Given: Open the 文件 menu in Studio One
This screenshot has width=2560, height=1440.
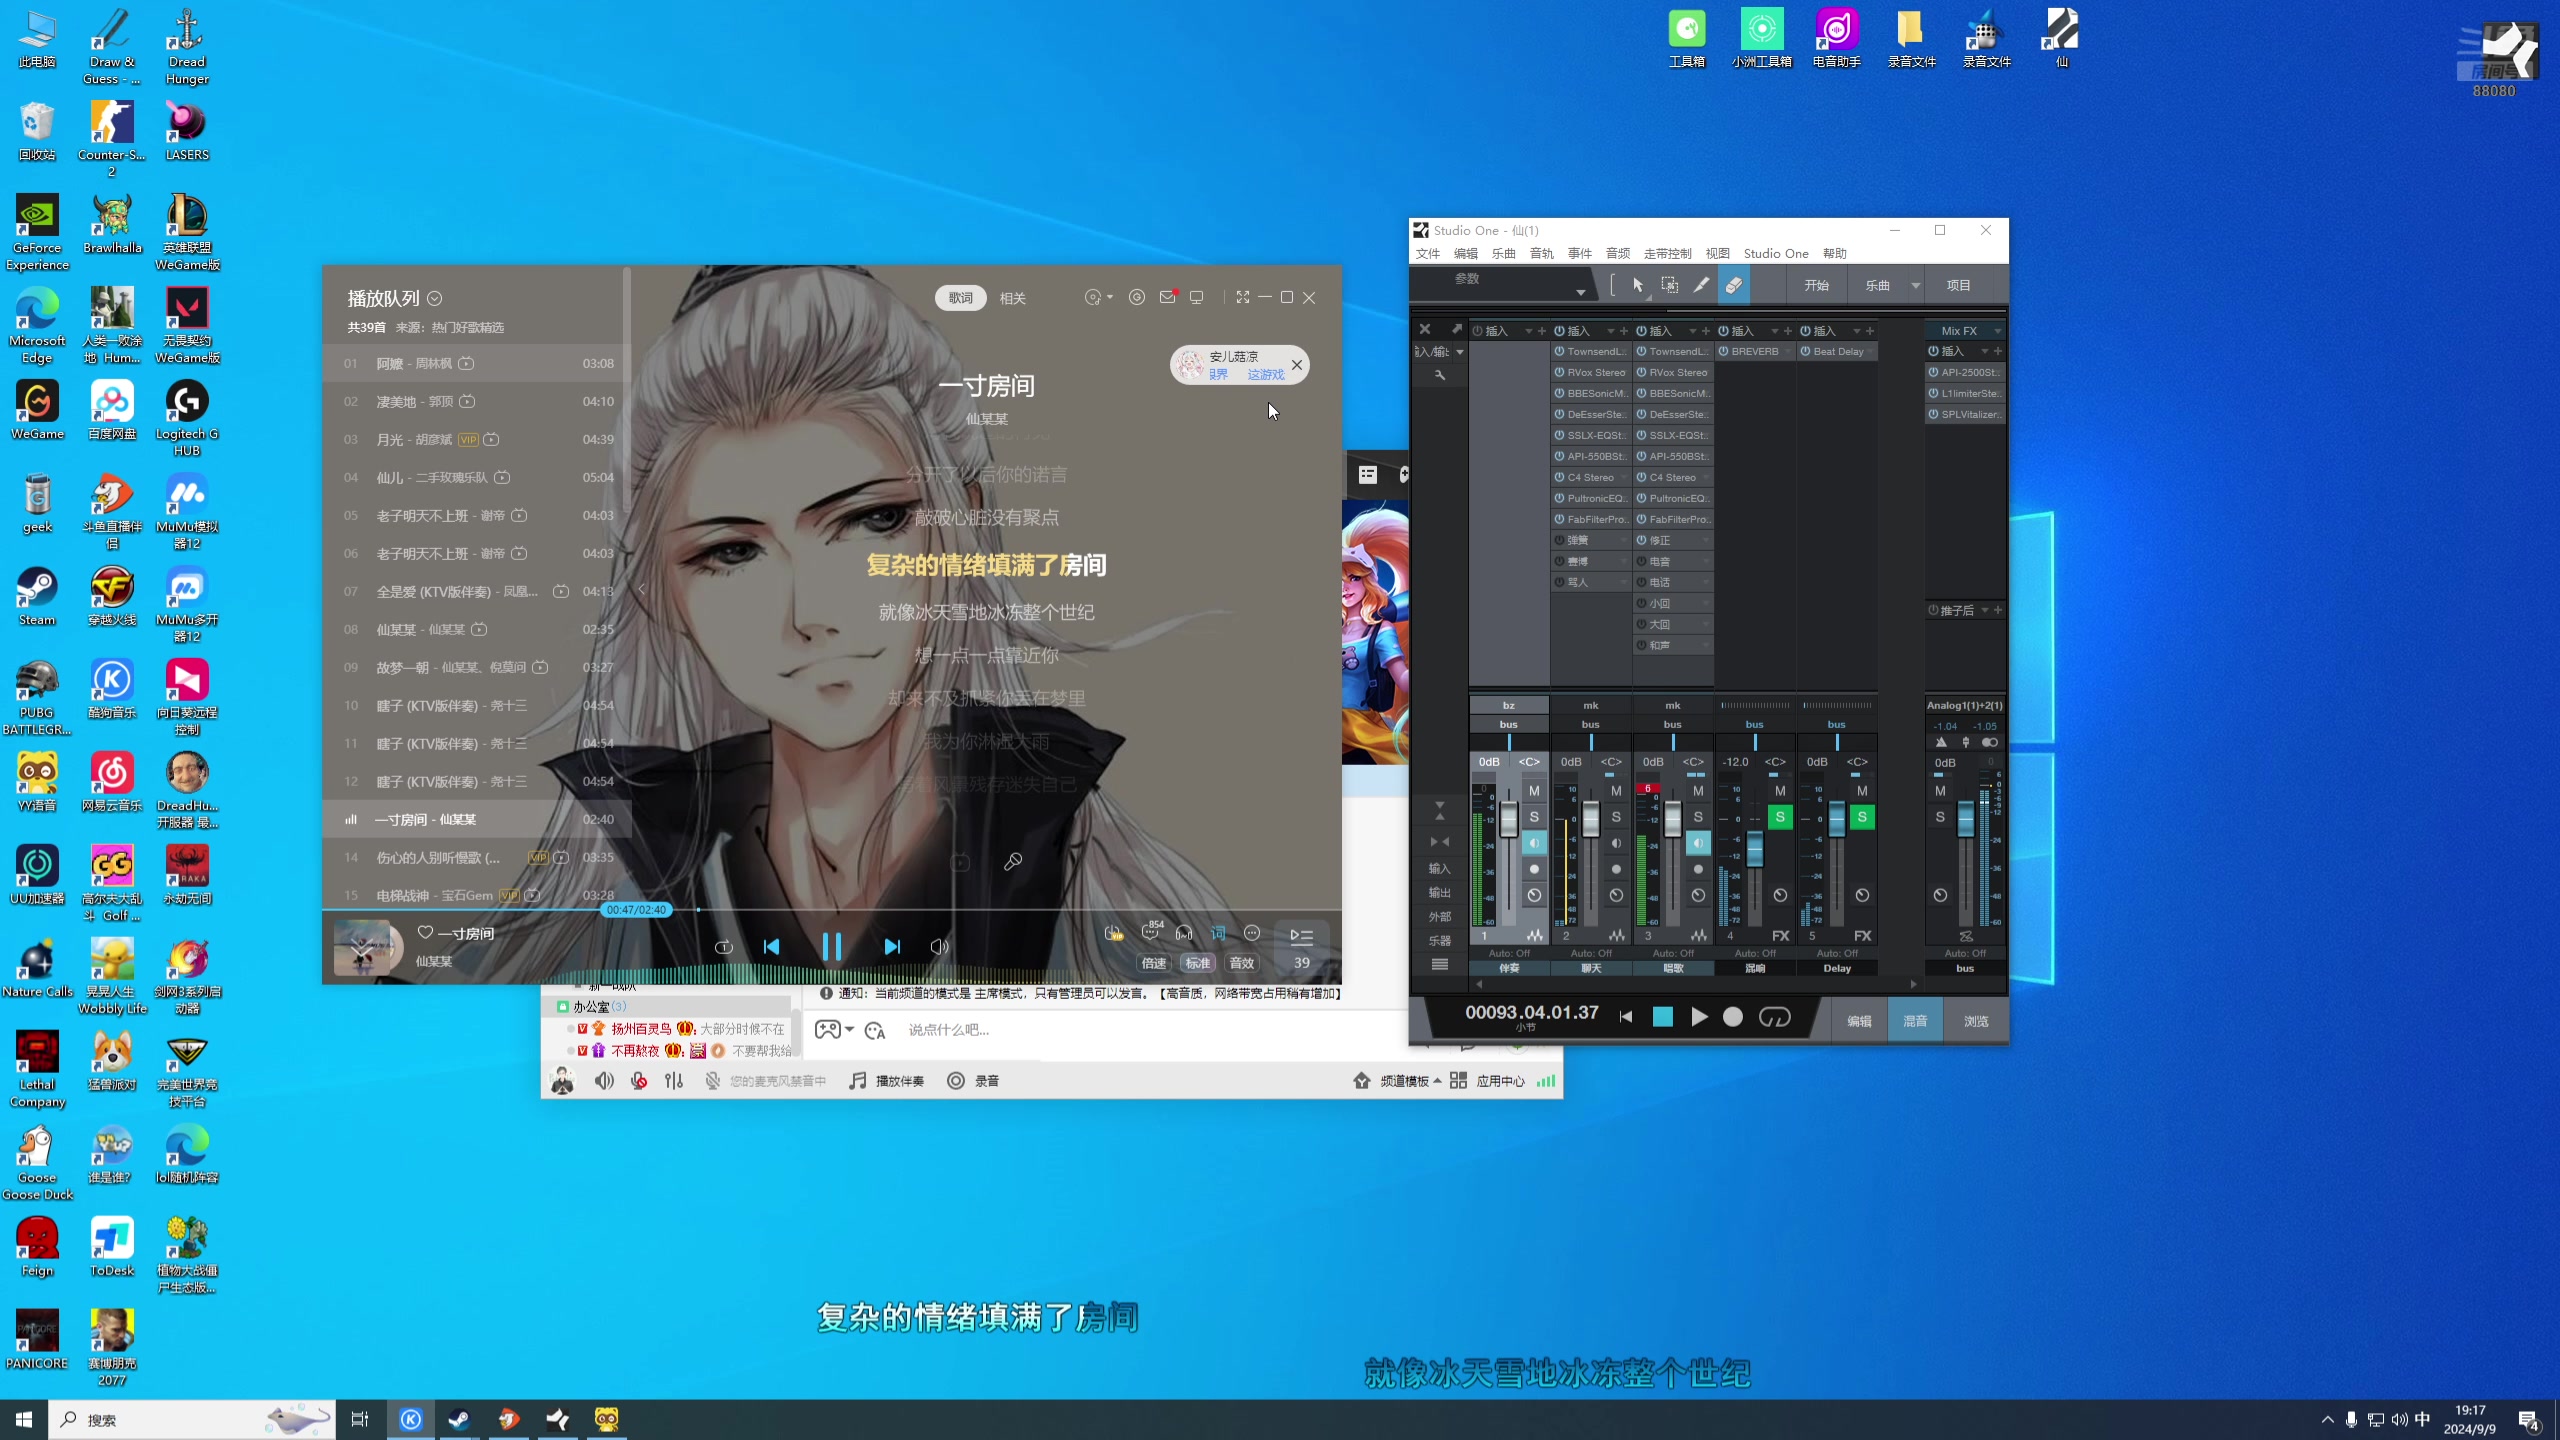Looking at the screenshot, I should (1428, 254).
